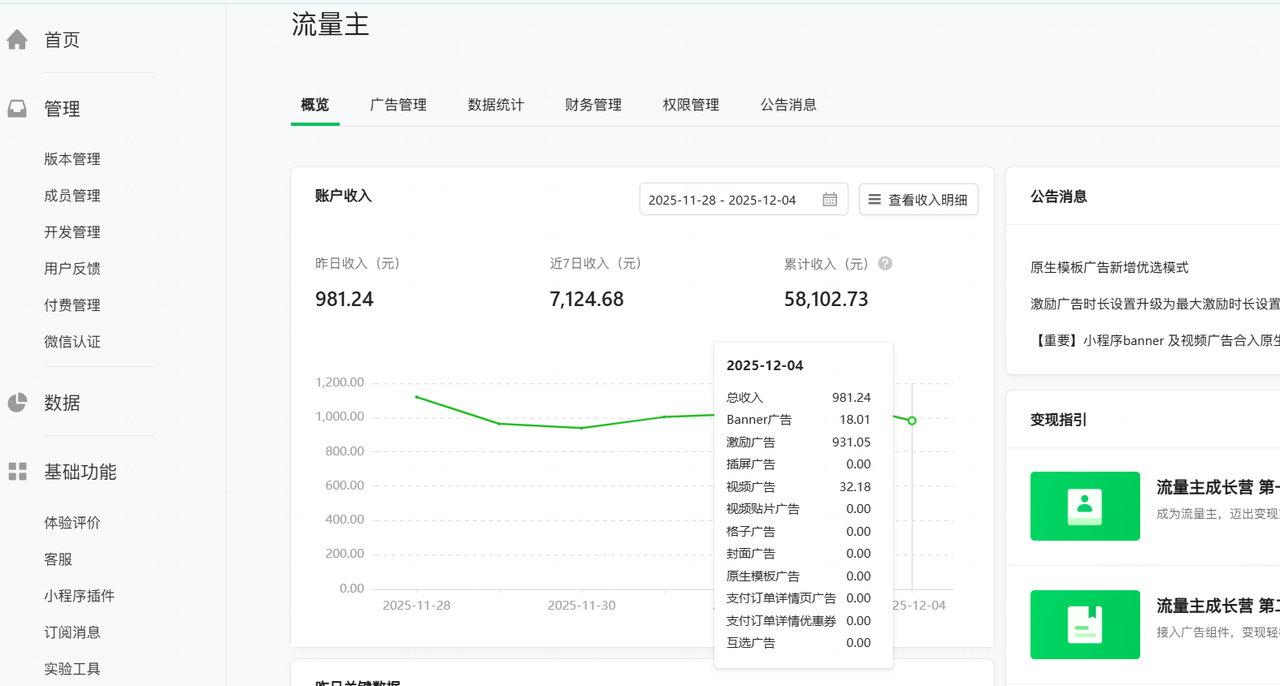This screenshot has height=686, width=1280.
Task: Open 体验评价 in the sidebar
Action: (x=72, y=523)
